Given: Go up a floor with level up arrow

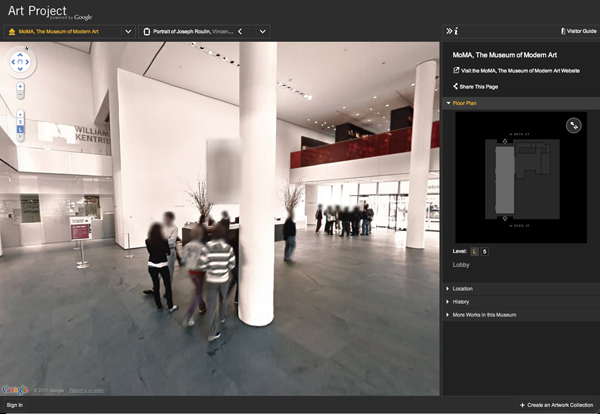Looking at the screenshot, I should pyautogui.click(x=20, y=114).
